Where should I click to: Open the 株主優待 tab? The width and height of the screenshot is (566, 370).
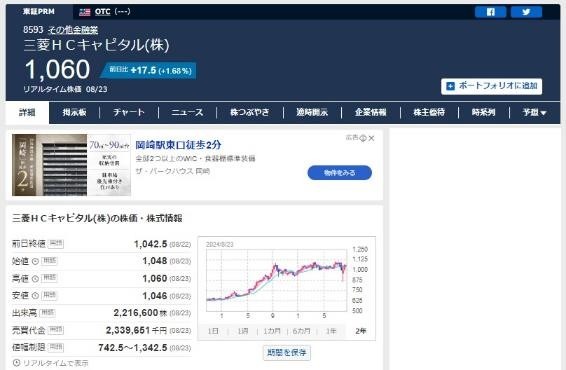(429, 112)
